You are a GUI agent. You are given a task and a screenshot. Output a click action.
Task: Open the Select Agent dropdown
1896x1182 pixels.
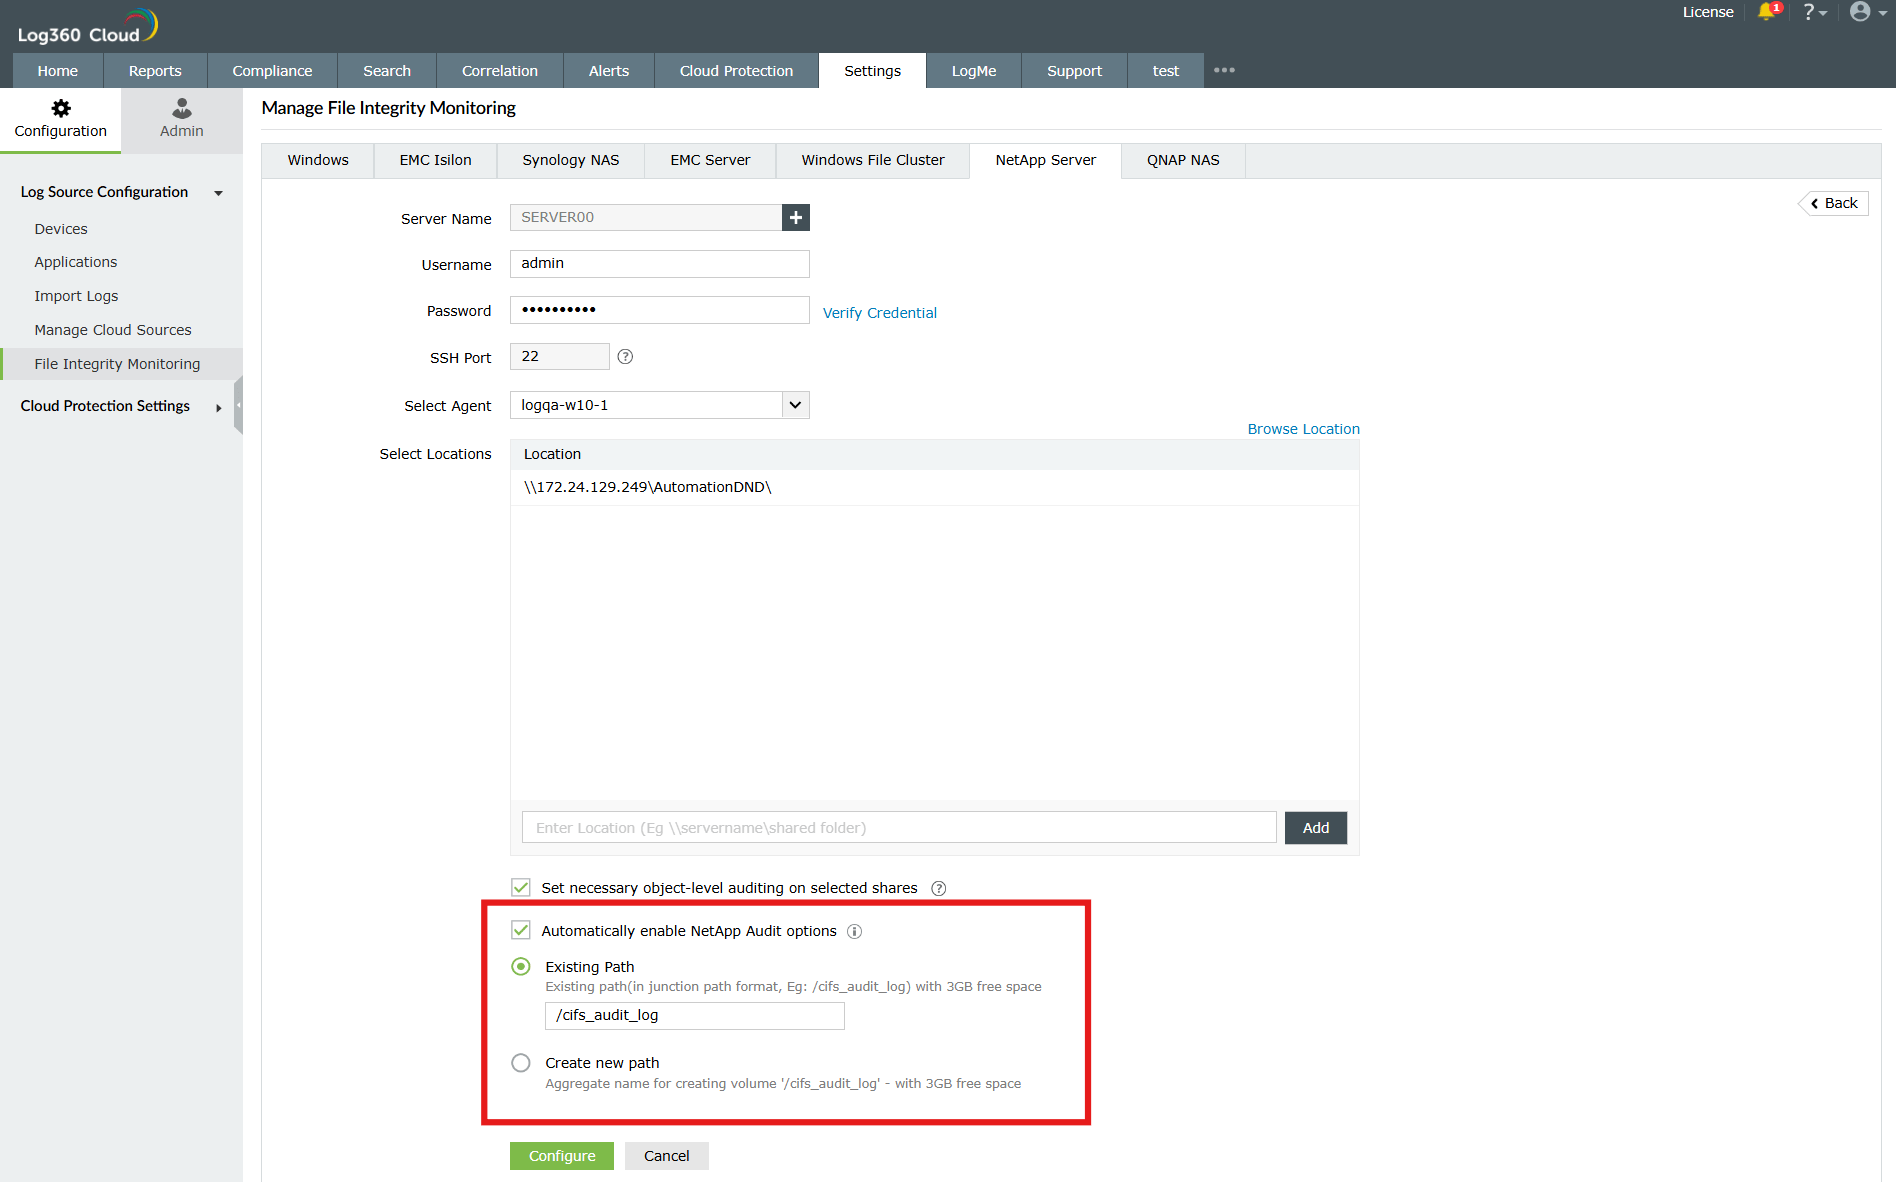tap(795, 405)
